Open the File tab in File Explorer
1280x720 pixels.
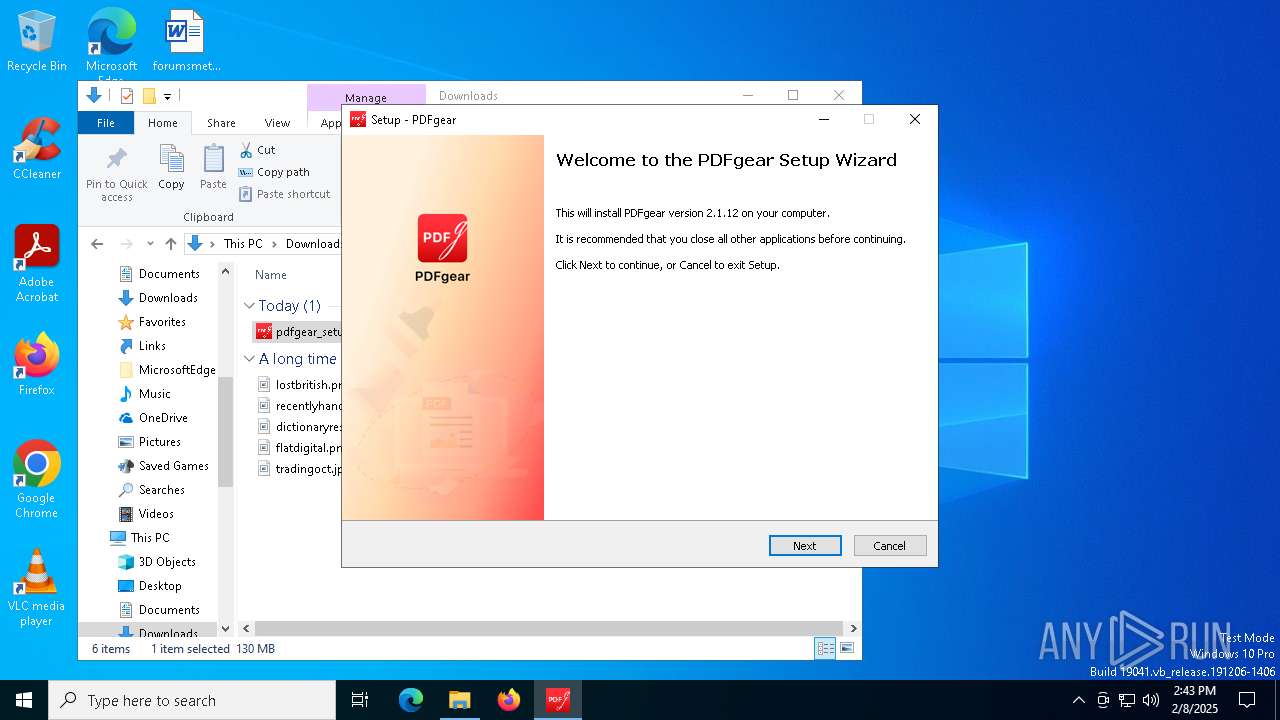pos(106,123)
